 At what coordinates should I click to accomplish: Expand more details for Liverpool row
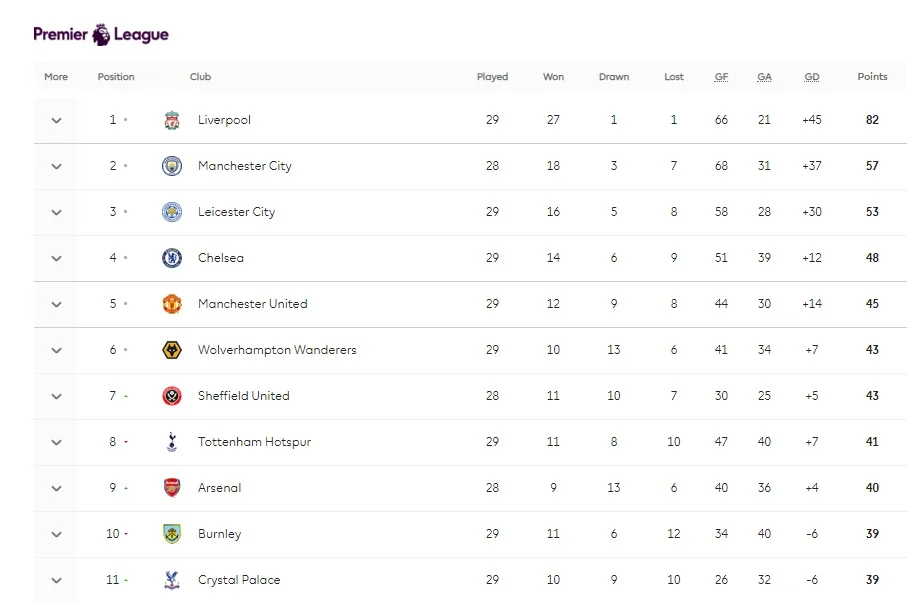point(56,120)
